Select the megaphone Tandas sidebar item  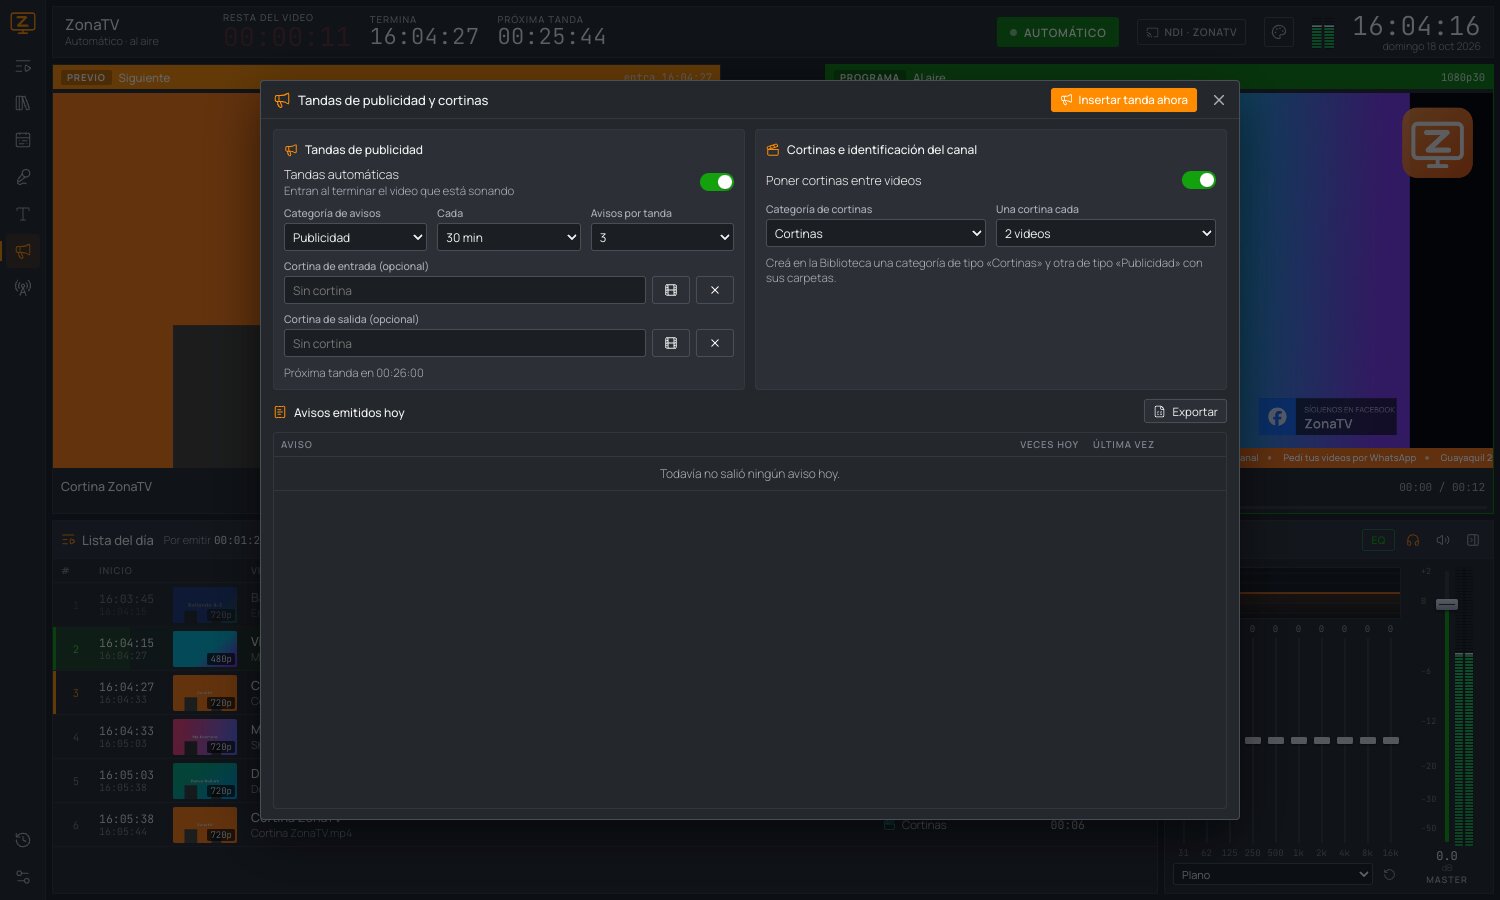pos(23,251)
